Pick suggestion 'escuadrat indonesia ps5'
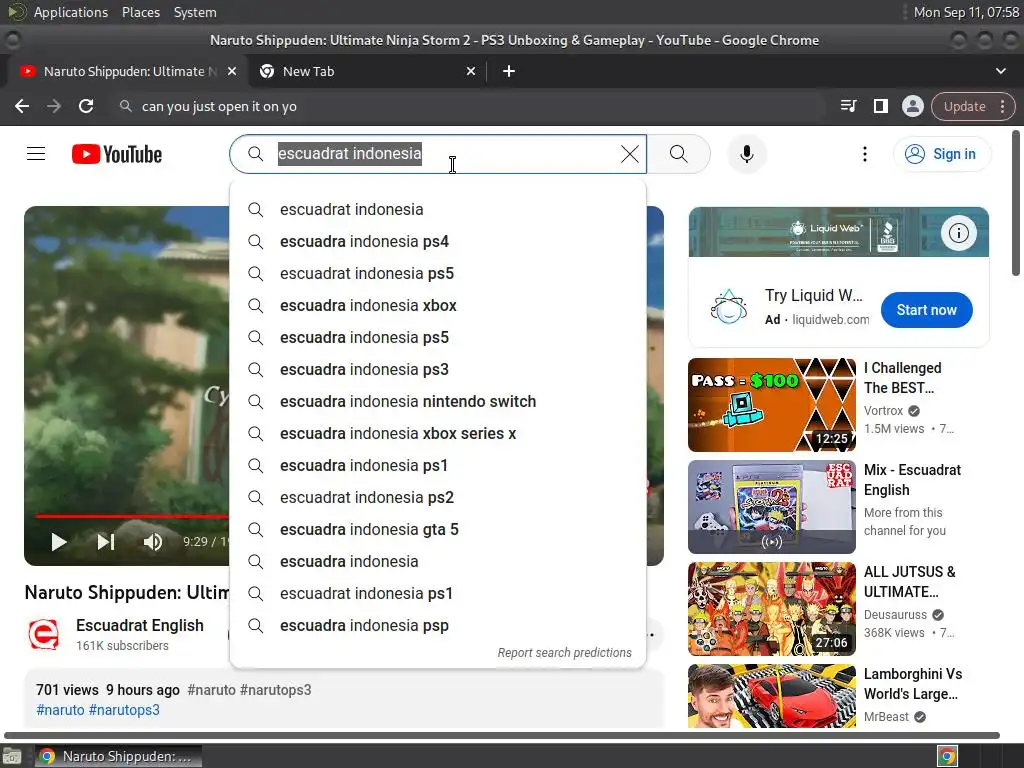This screenshot has height=768, width=1024. point(438,274)
